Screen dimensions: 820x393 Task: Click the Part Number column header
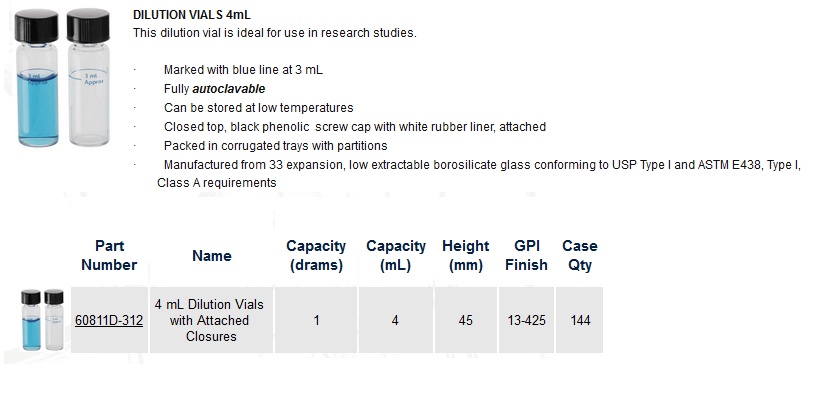(109, 255)
